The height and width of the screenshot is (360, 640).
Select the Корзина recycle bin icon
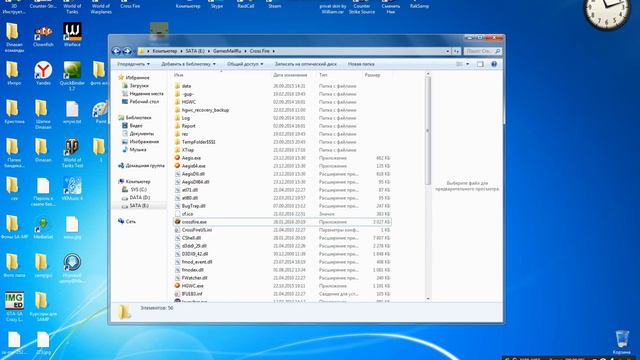(622, 342)
